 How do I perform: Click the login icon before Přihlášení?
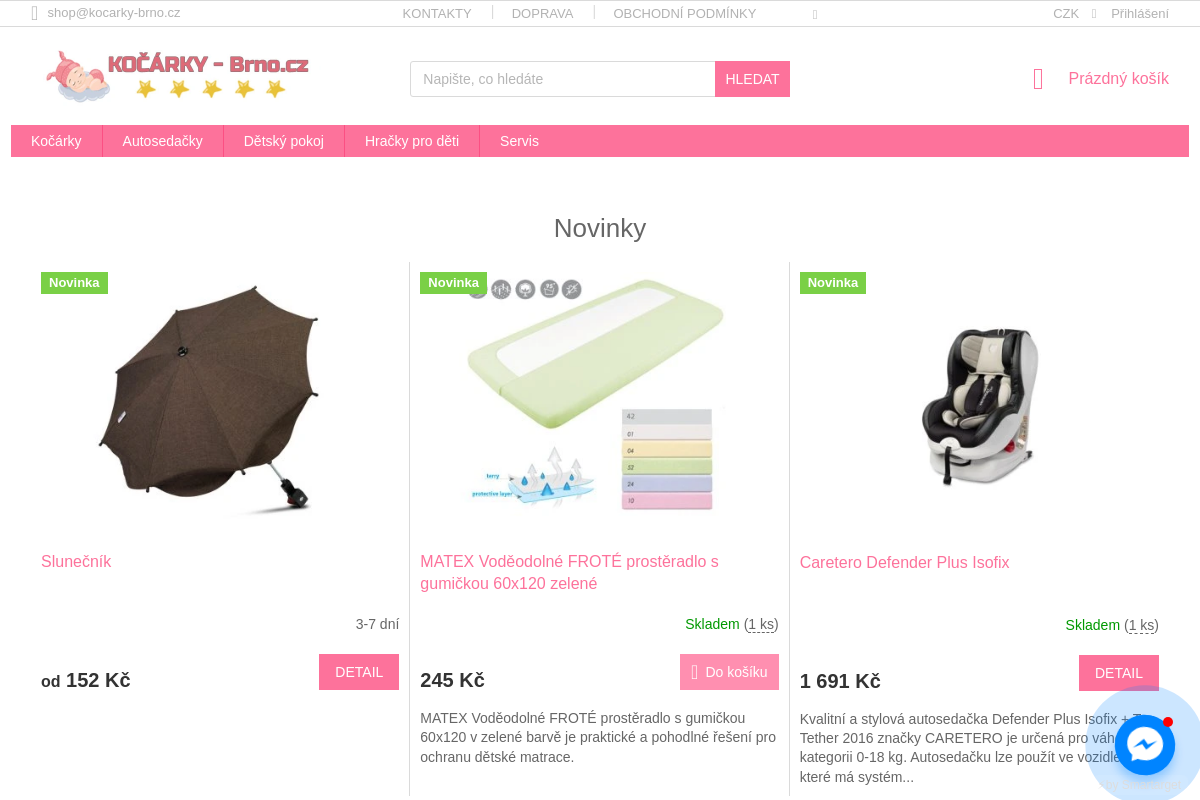tap(1094, 14)
